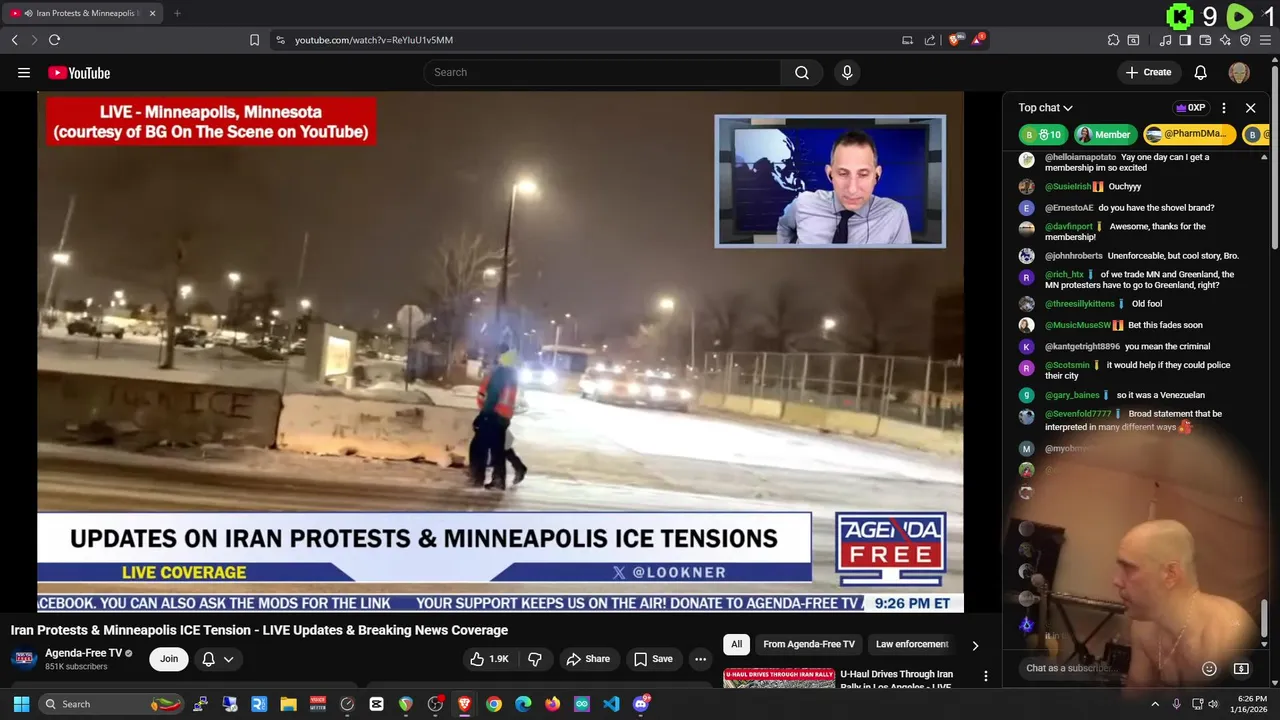Open Brave Wallet icon
Viewport: 1280px width, 720px height.
1205,40
